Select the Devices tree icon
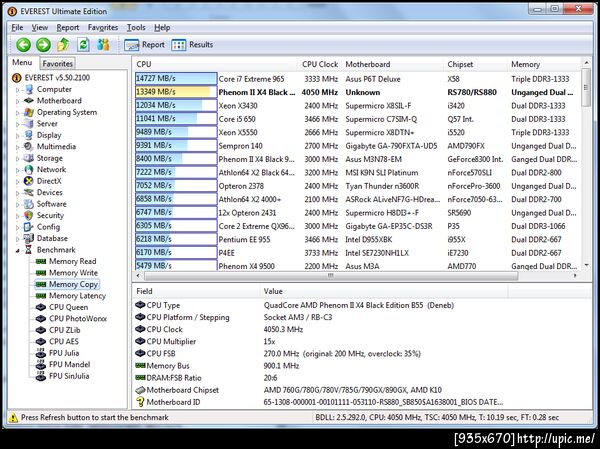Viewport: 600px width, 449px height. pyautogui.click(x=28, y=193)
